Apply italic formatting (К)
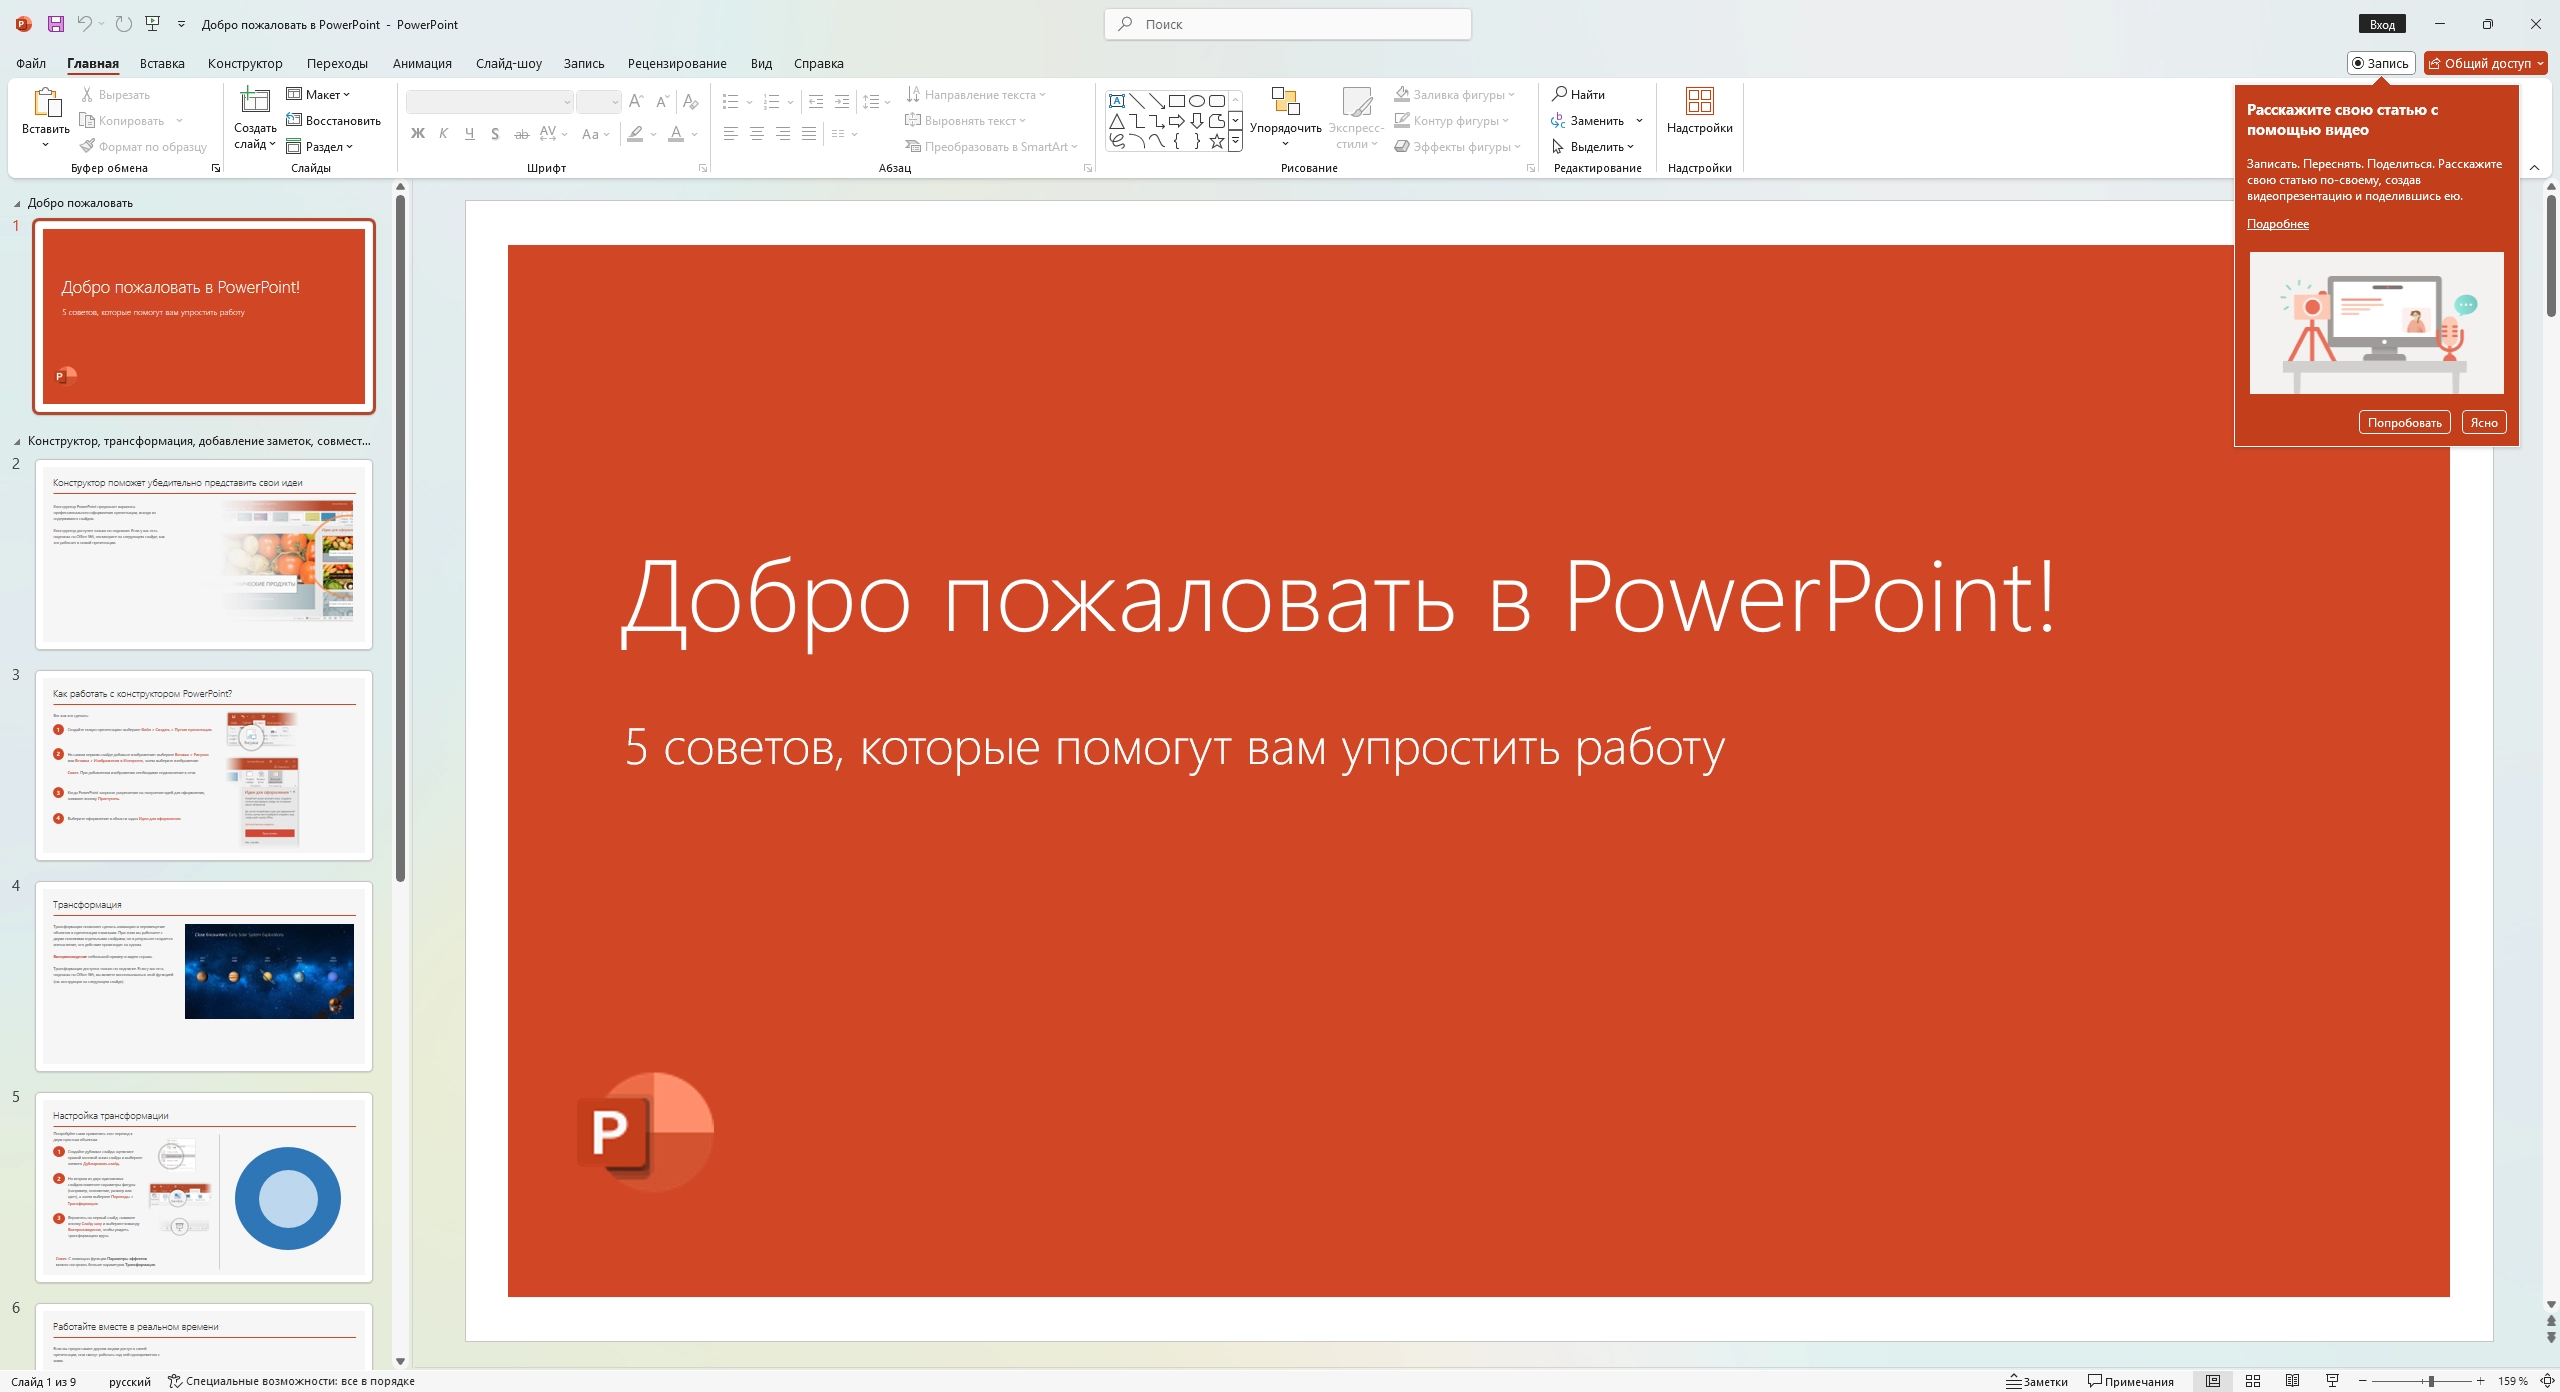 pos(443,133)
